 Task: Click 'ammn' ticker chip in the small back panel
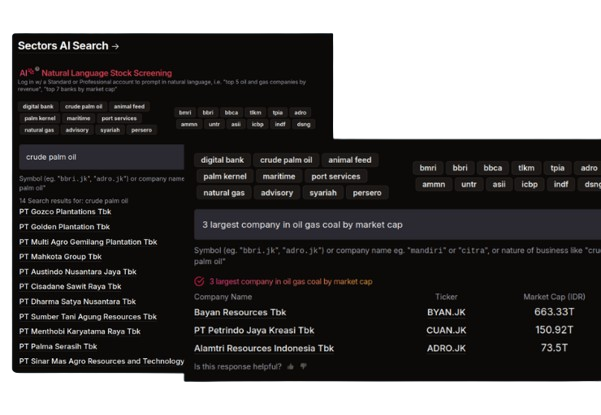(189, 125)
